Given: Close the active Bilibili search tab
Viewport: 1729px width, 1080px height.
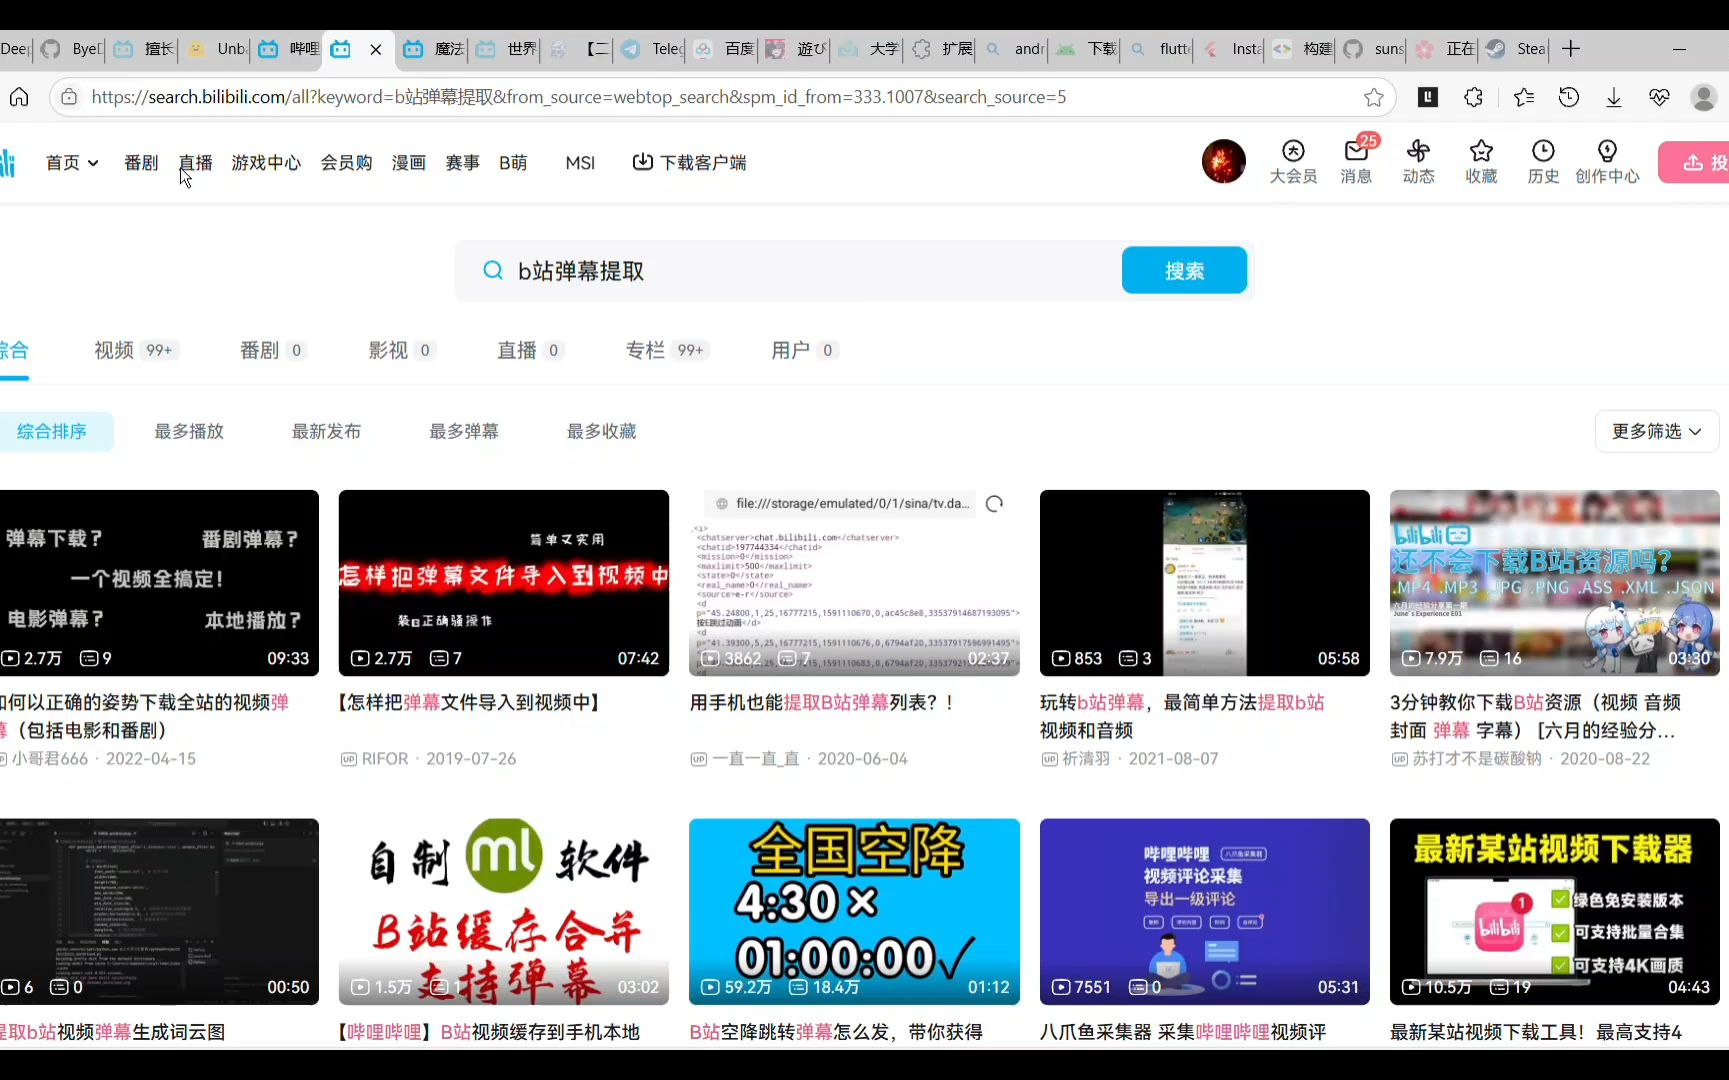Looking at the screenshot, I should tap(376, 49).
